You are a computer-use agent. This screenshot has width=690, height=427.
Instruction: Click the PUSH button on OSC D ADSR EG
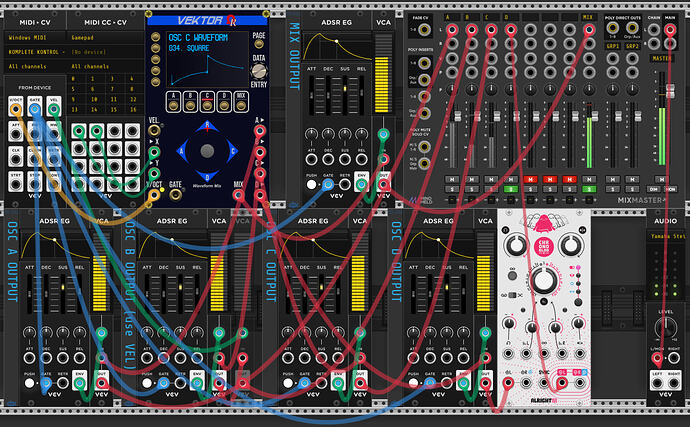[413, 383]
